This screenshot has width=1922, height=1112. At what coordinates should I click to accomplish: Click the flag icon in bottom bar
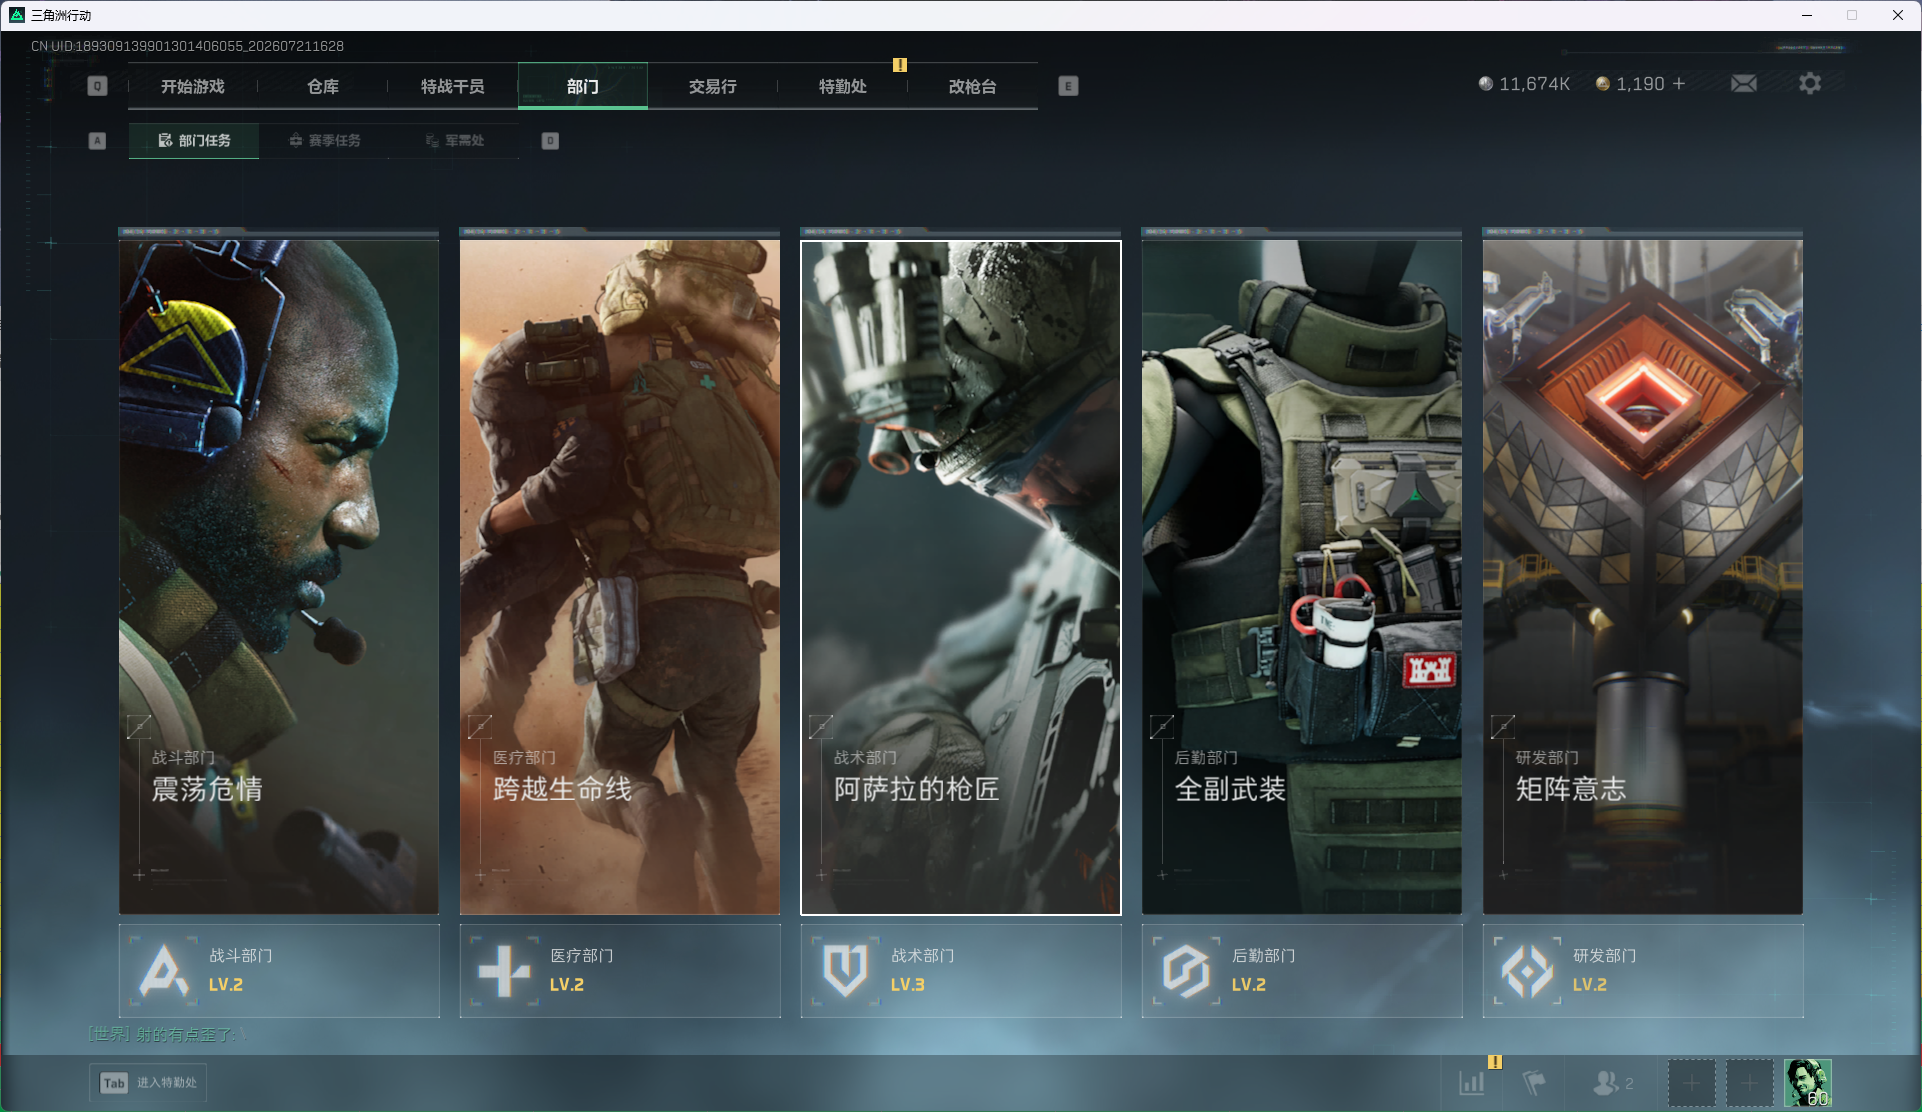point(1533,1083)
